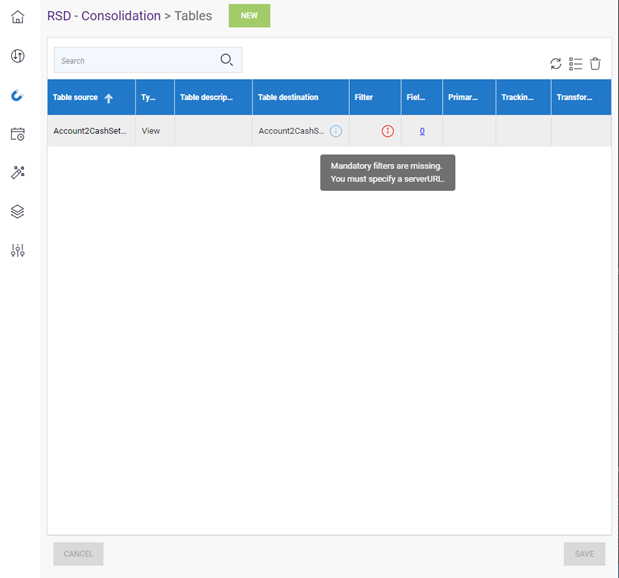This screenshot has height=578, width=619.
Task: Click RSD - Consolidation breadcrumb link
Action: point(103,16)
